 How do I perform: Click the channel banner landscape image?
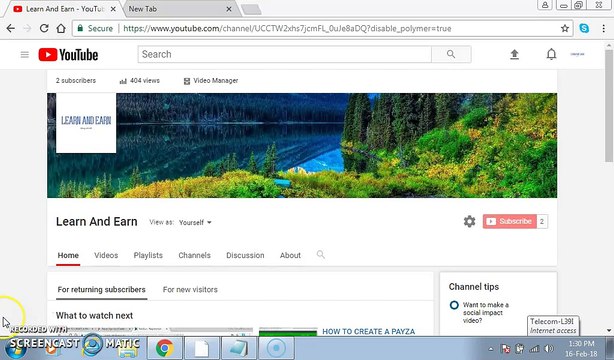[302, 145]
